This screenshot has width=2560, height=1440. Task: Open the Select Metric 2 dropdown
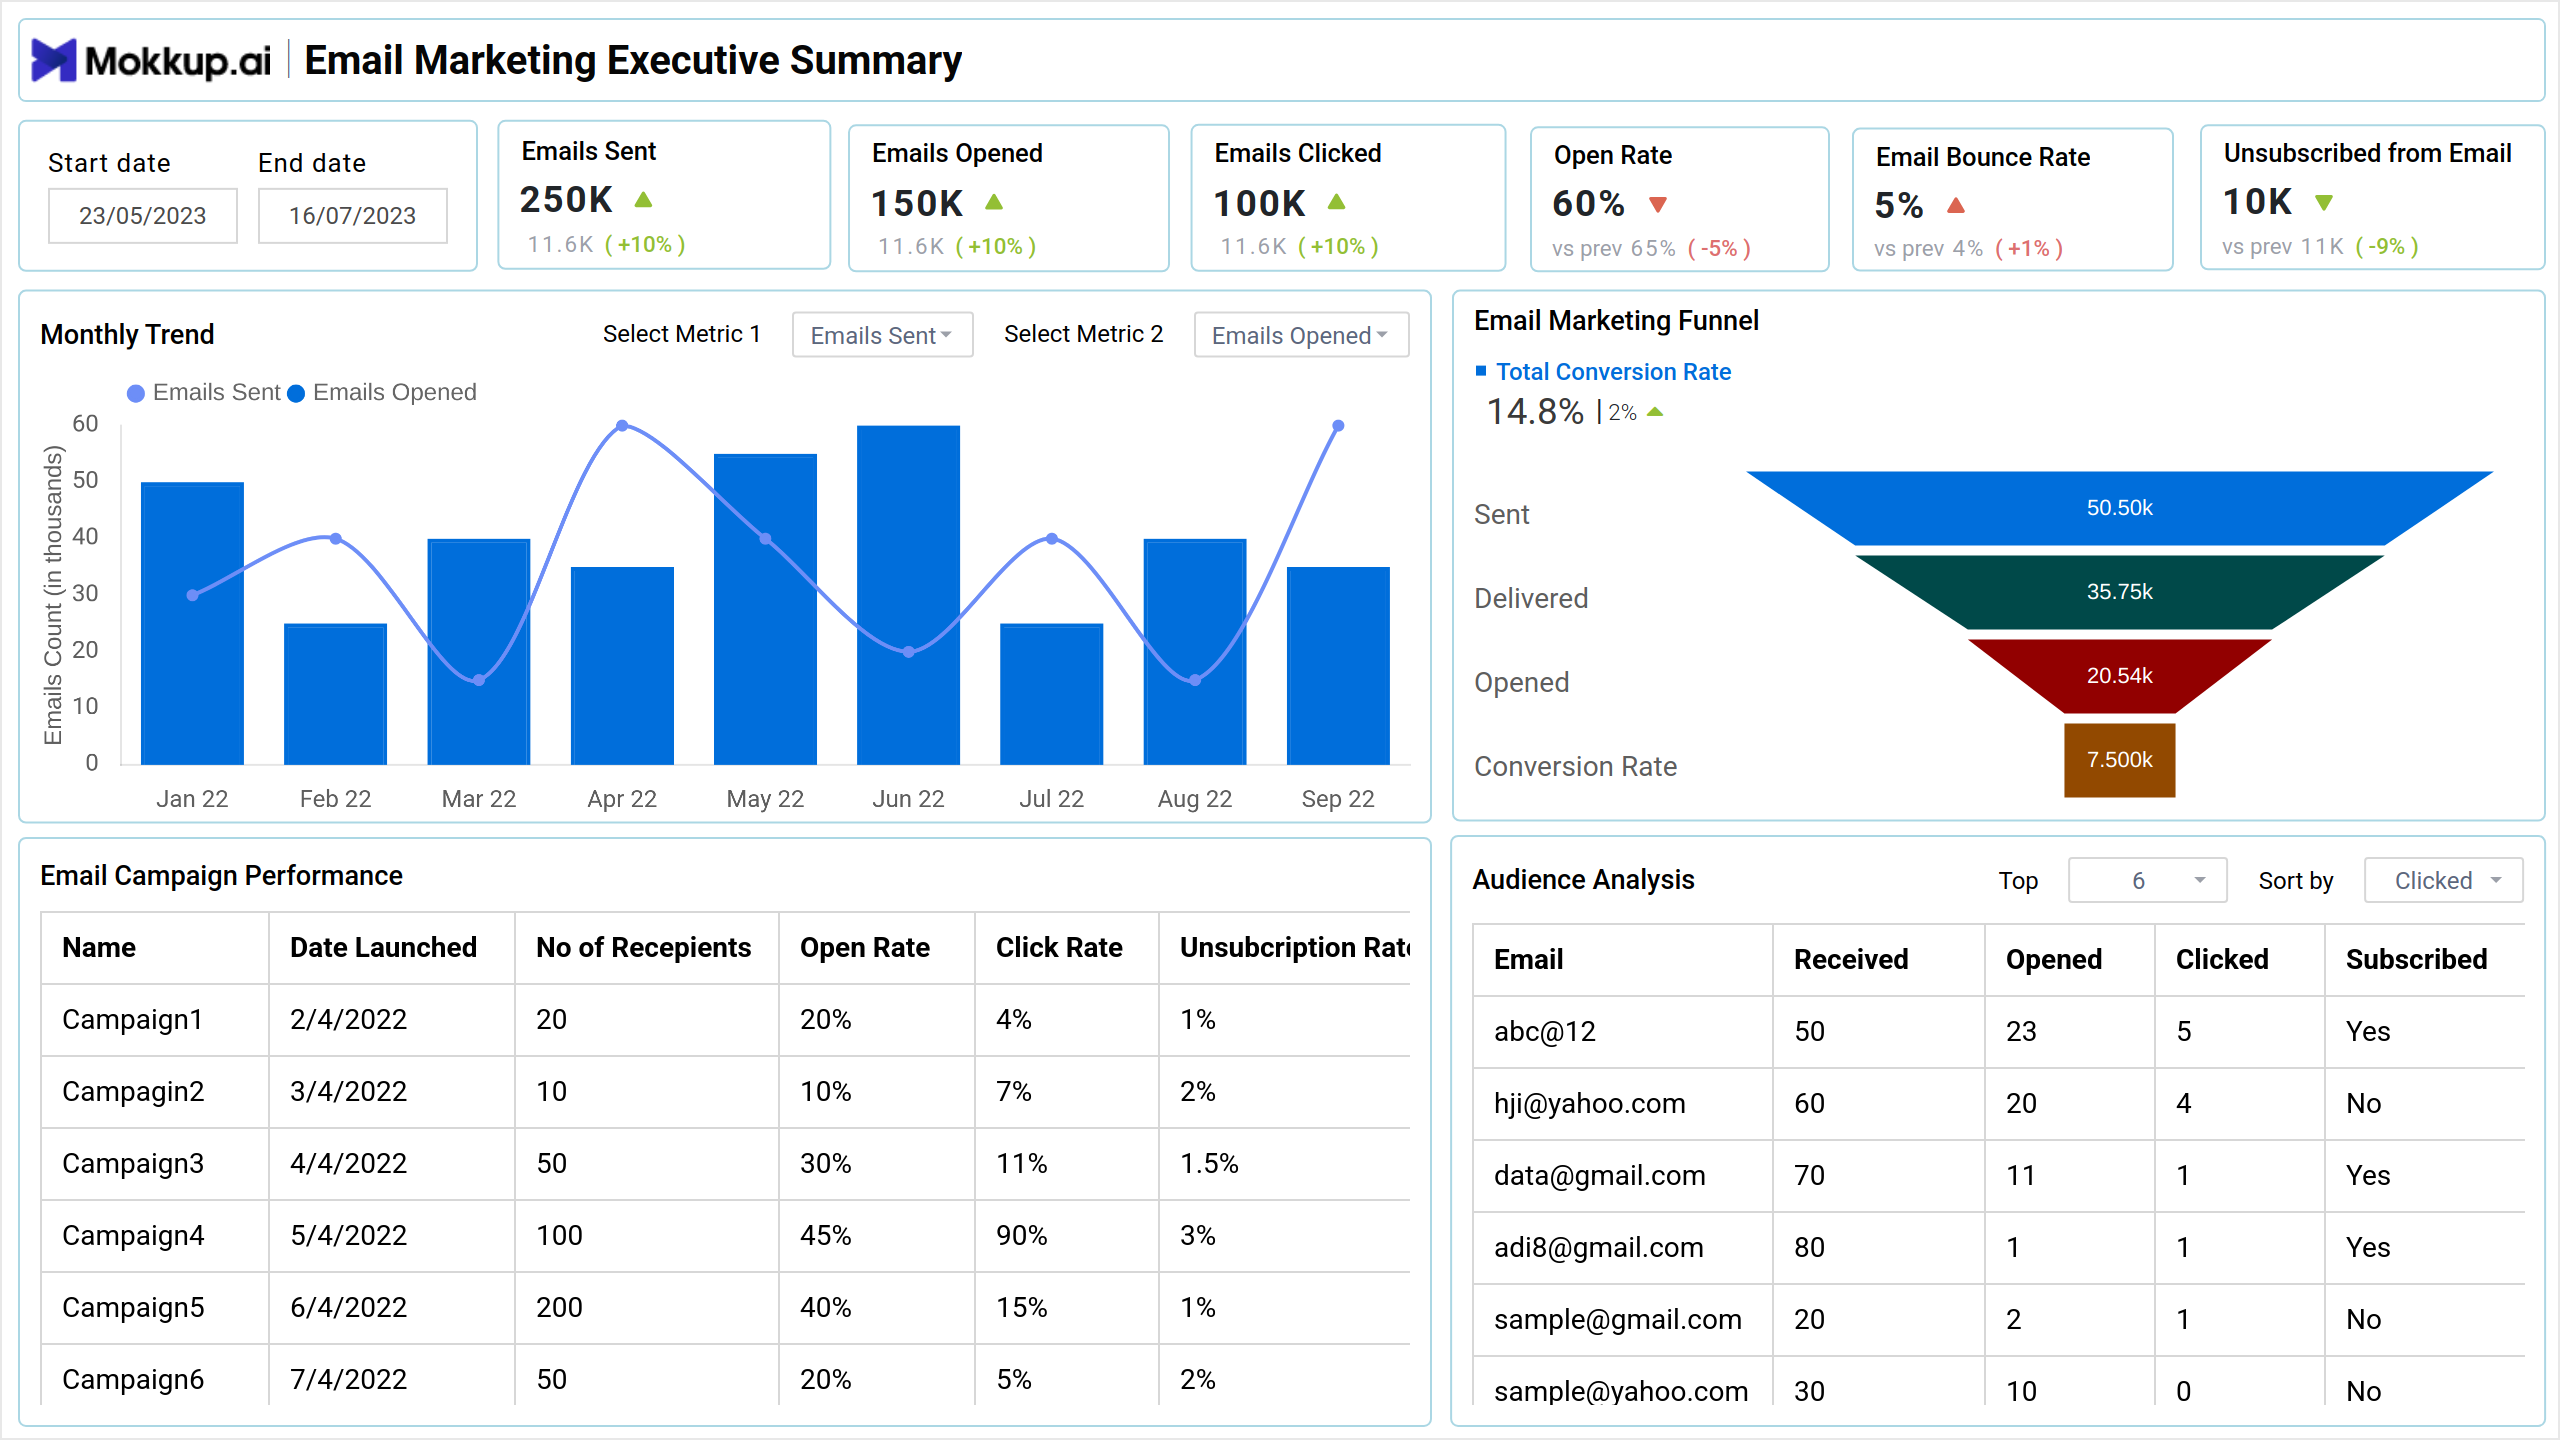1301,335
